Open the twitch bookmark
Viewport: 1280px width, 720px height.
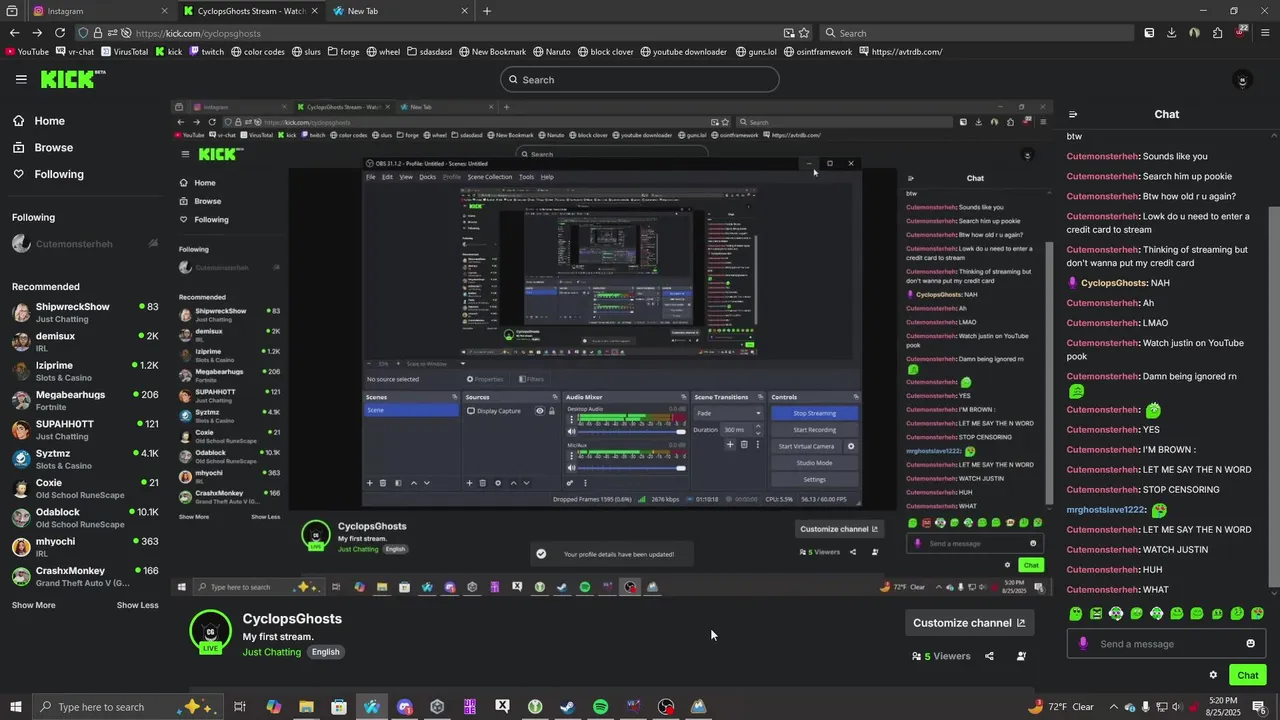(204, 52)
